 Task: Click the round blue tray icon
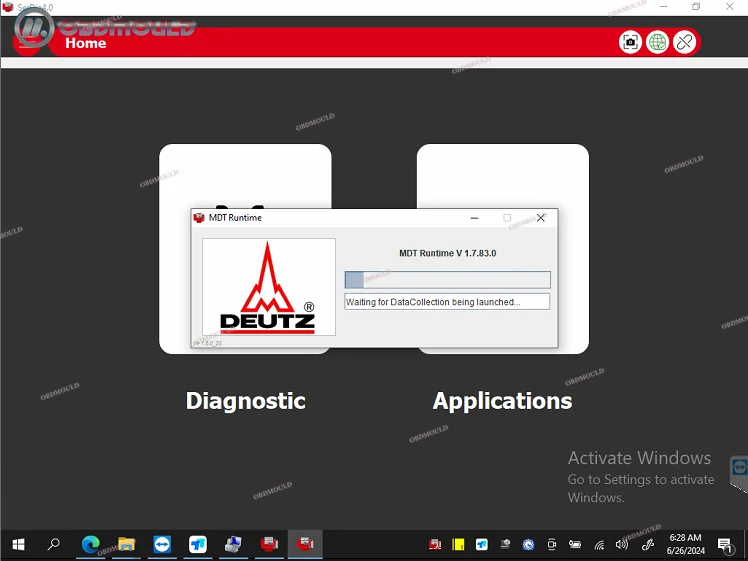pyautogui.click(x=528, y=544)
